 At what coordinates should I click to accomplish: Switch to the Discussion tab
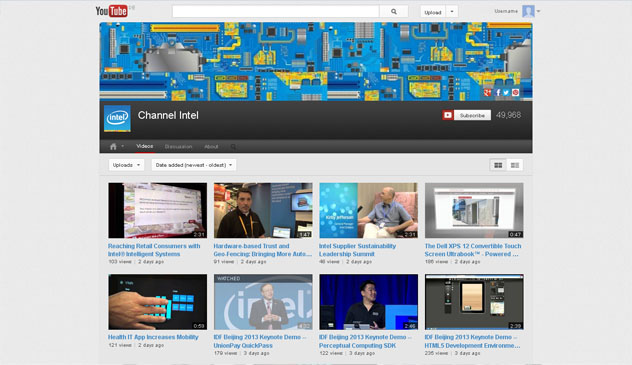(x=178, y=147)
